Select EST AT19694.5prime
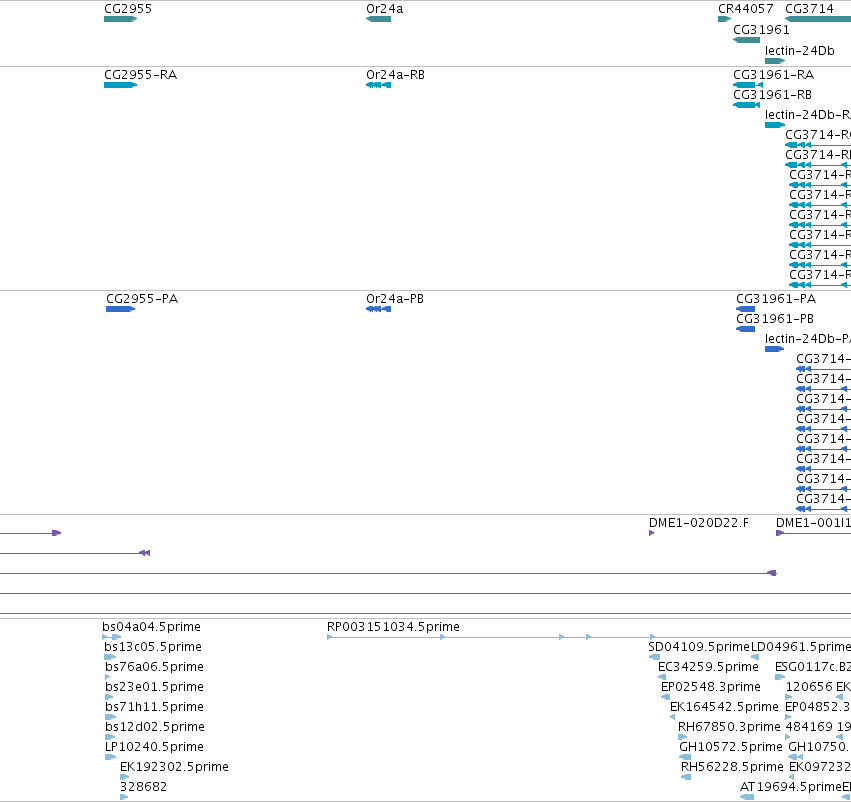 click(x=791, y=787)
